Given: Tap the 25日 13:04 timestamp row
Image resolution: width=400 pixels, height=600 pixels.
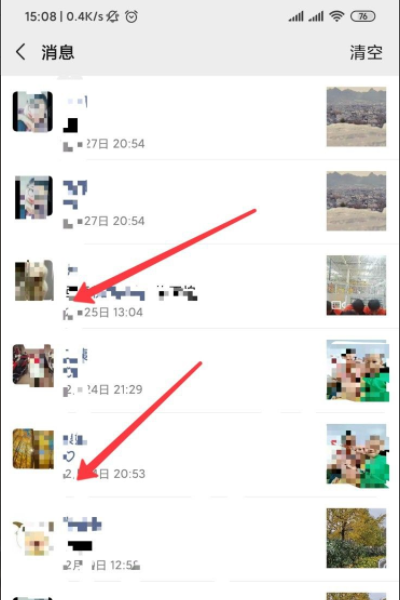Looking at the screenshot, I should (x=103, y=313).
